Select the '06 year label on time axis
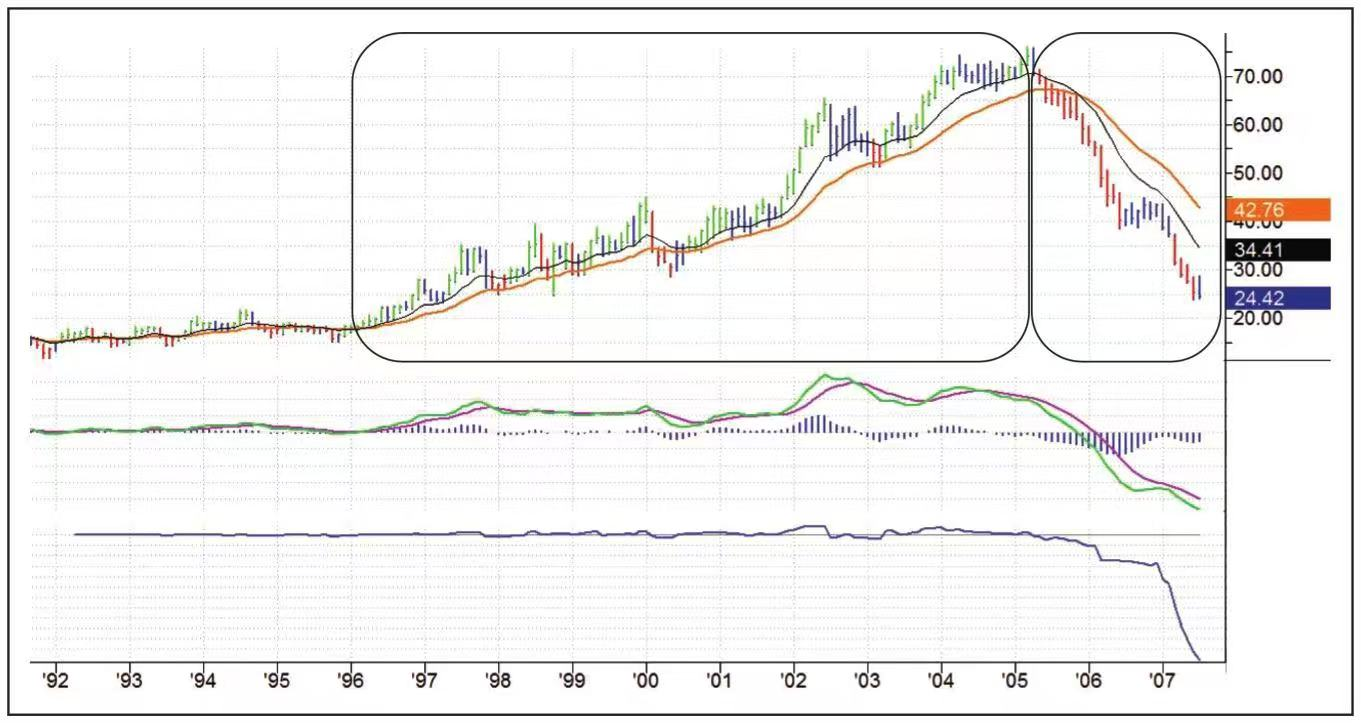The image size is (1361, 723). 1089,682
